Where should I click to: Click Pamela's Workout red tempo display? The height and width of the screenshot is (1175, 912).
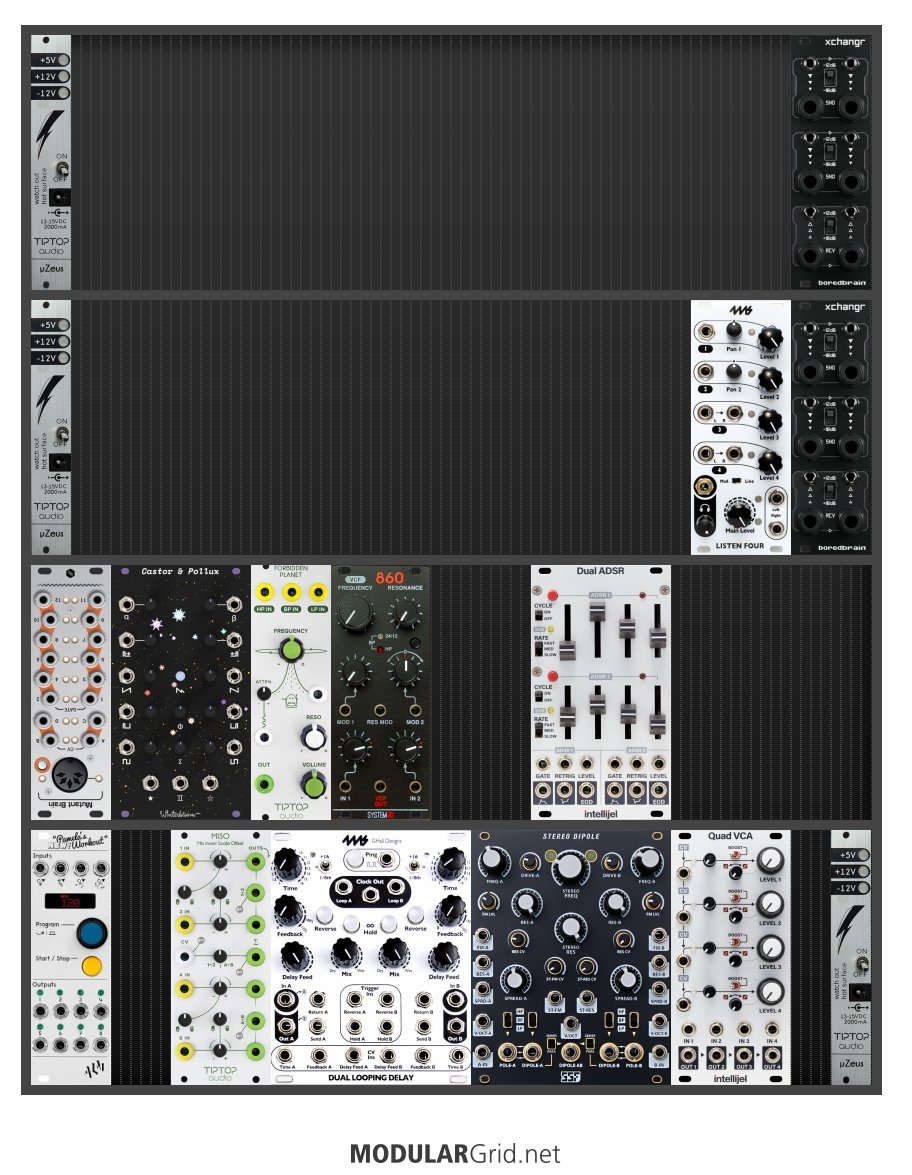[x=70, y=901]
